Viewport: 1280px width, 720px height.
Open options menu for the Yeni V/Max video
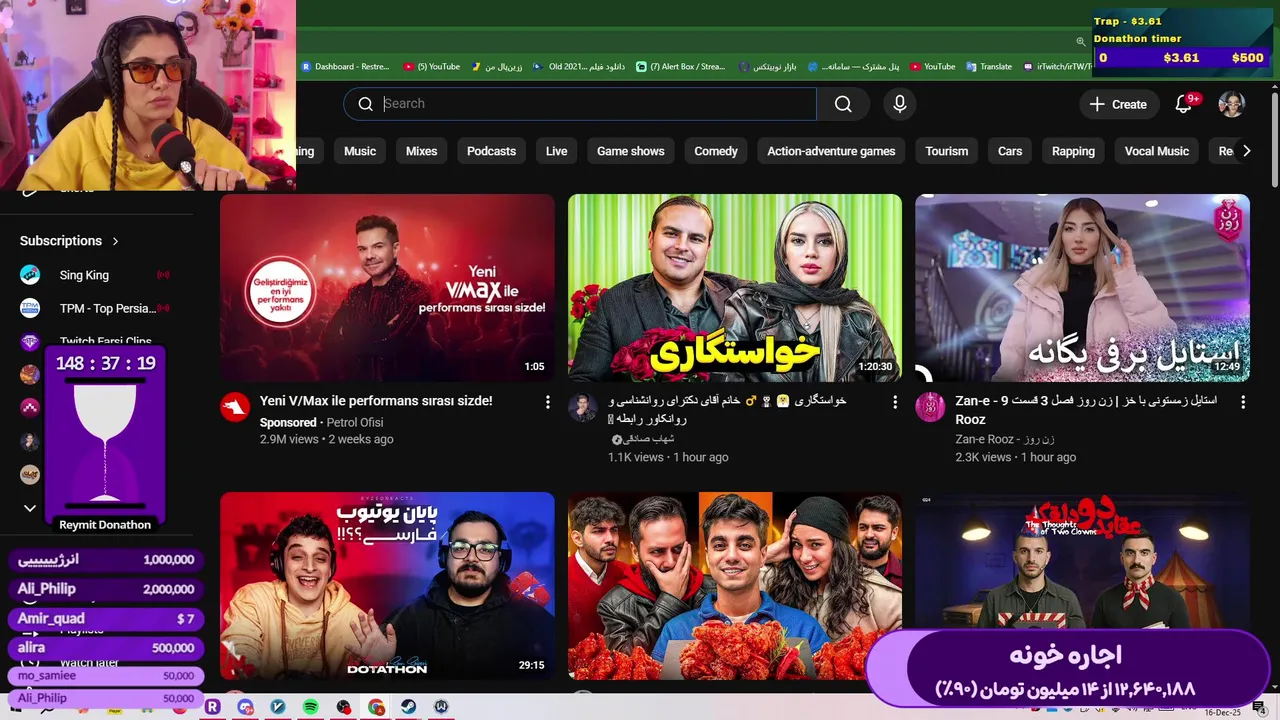[x=547, y=402]
